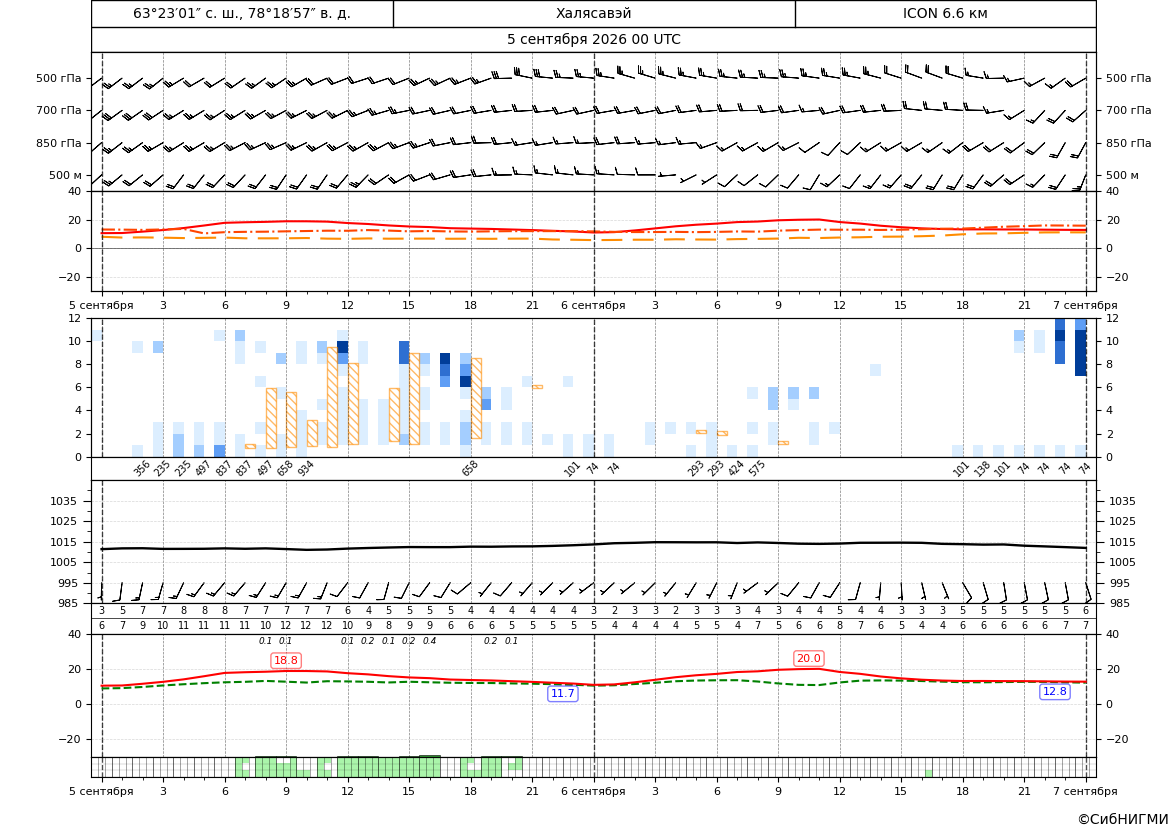Click the ICON 6.6 км model label
1169x827 pixels.
tap(945, 13)
